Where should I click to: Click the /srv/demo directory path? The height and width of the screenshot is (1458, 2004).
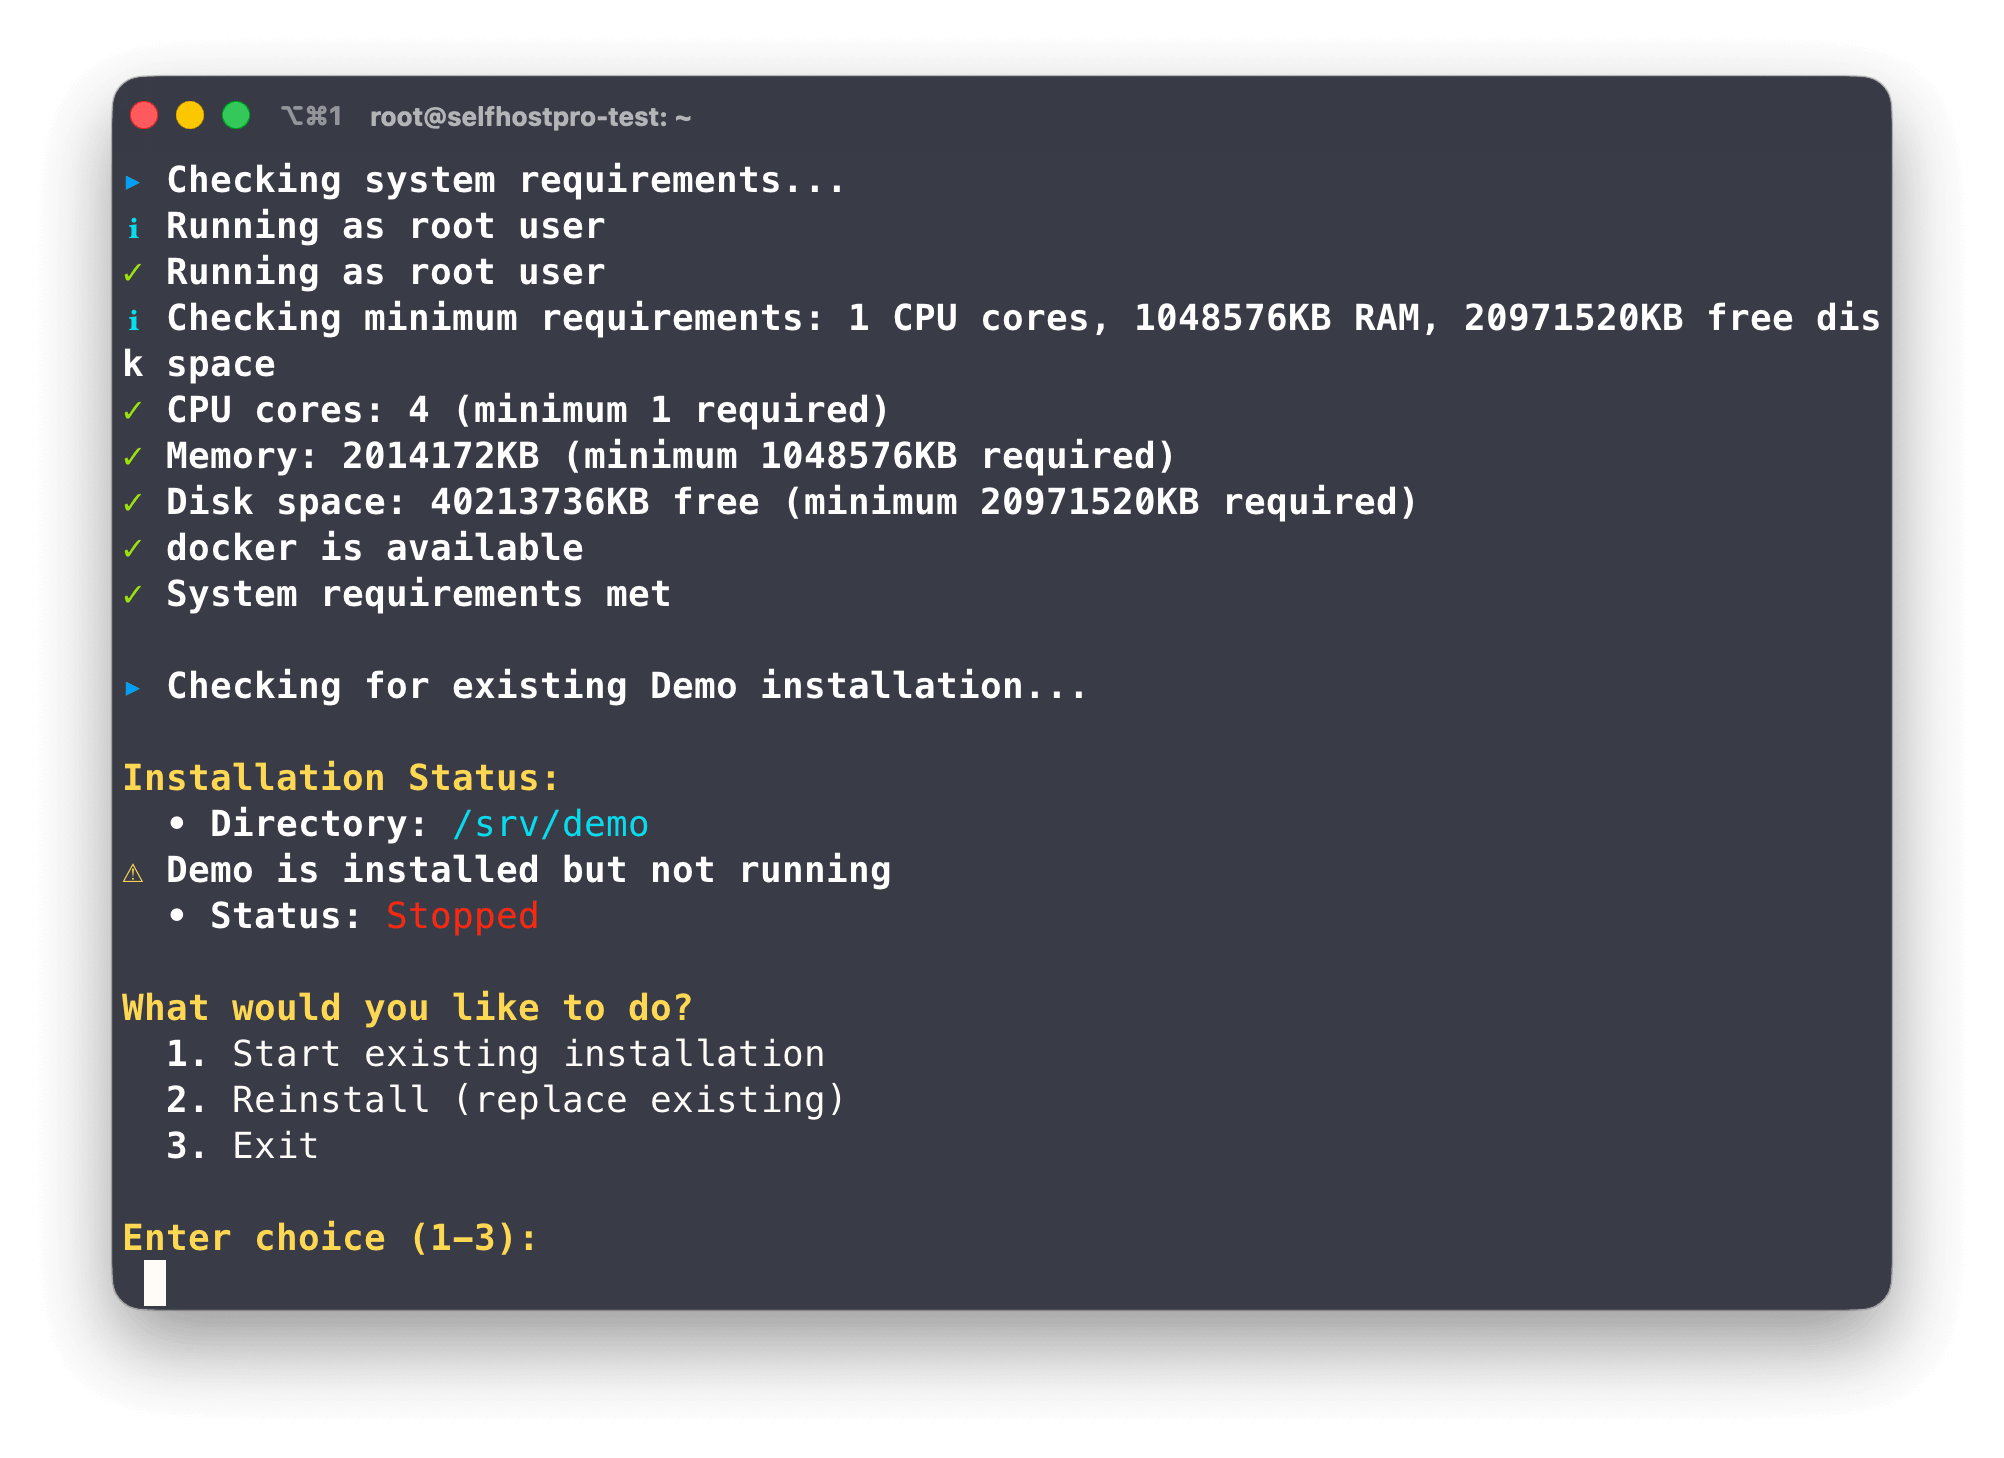pyautogui.click(x=549, y=824)
